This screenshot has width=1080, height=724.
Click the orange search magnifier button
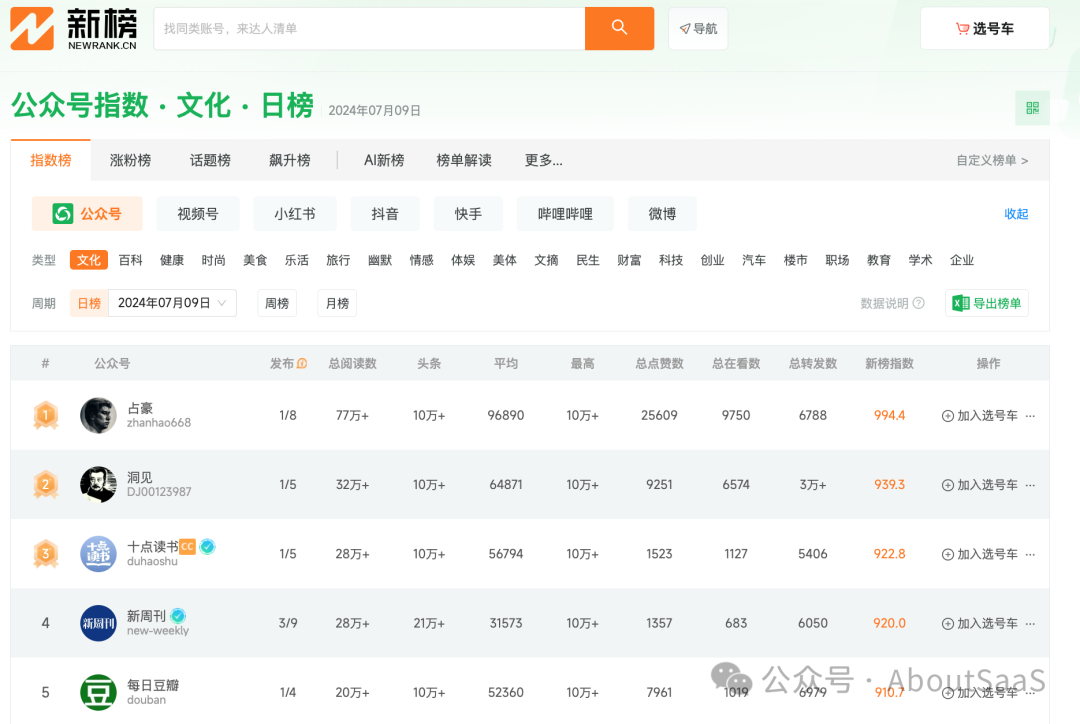(x=619, y=28)
